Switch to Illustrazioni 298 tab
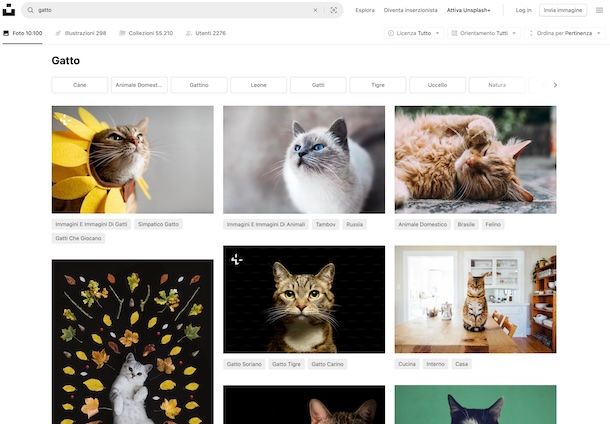This screenshot has width=610, height=424. pyautogui.click(x=81, y=33)
